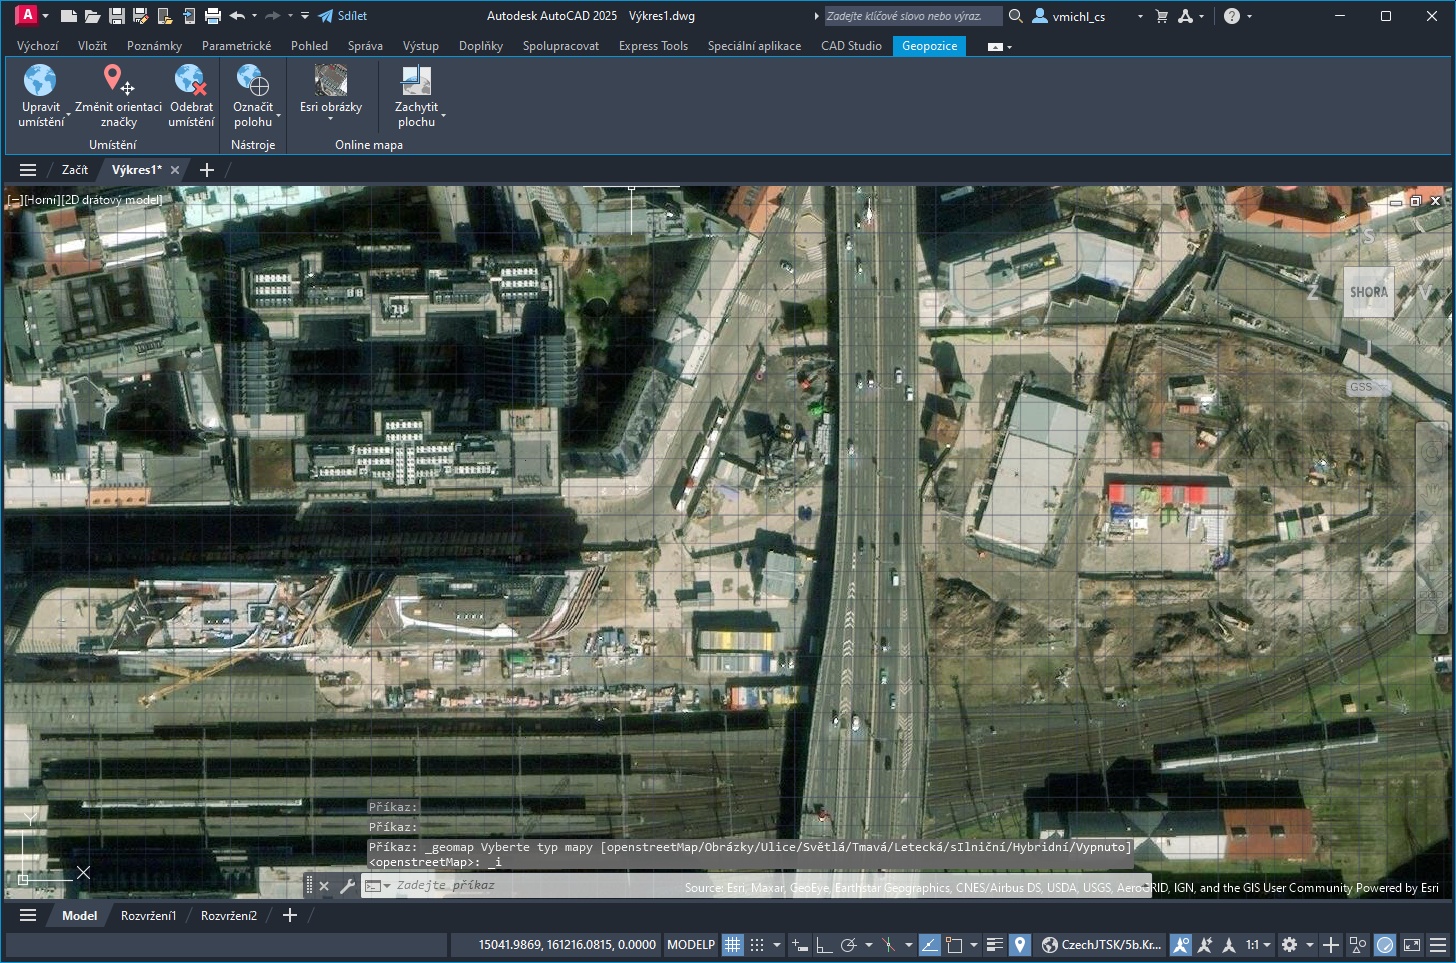Open the Express Tools ribbon tab

[653, 46]
